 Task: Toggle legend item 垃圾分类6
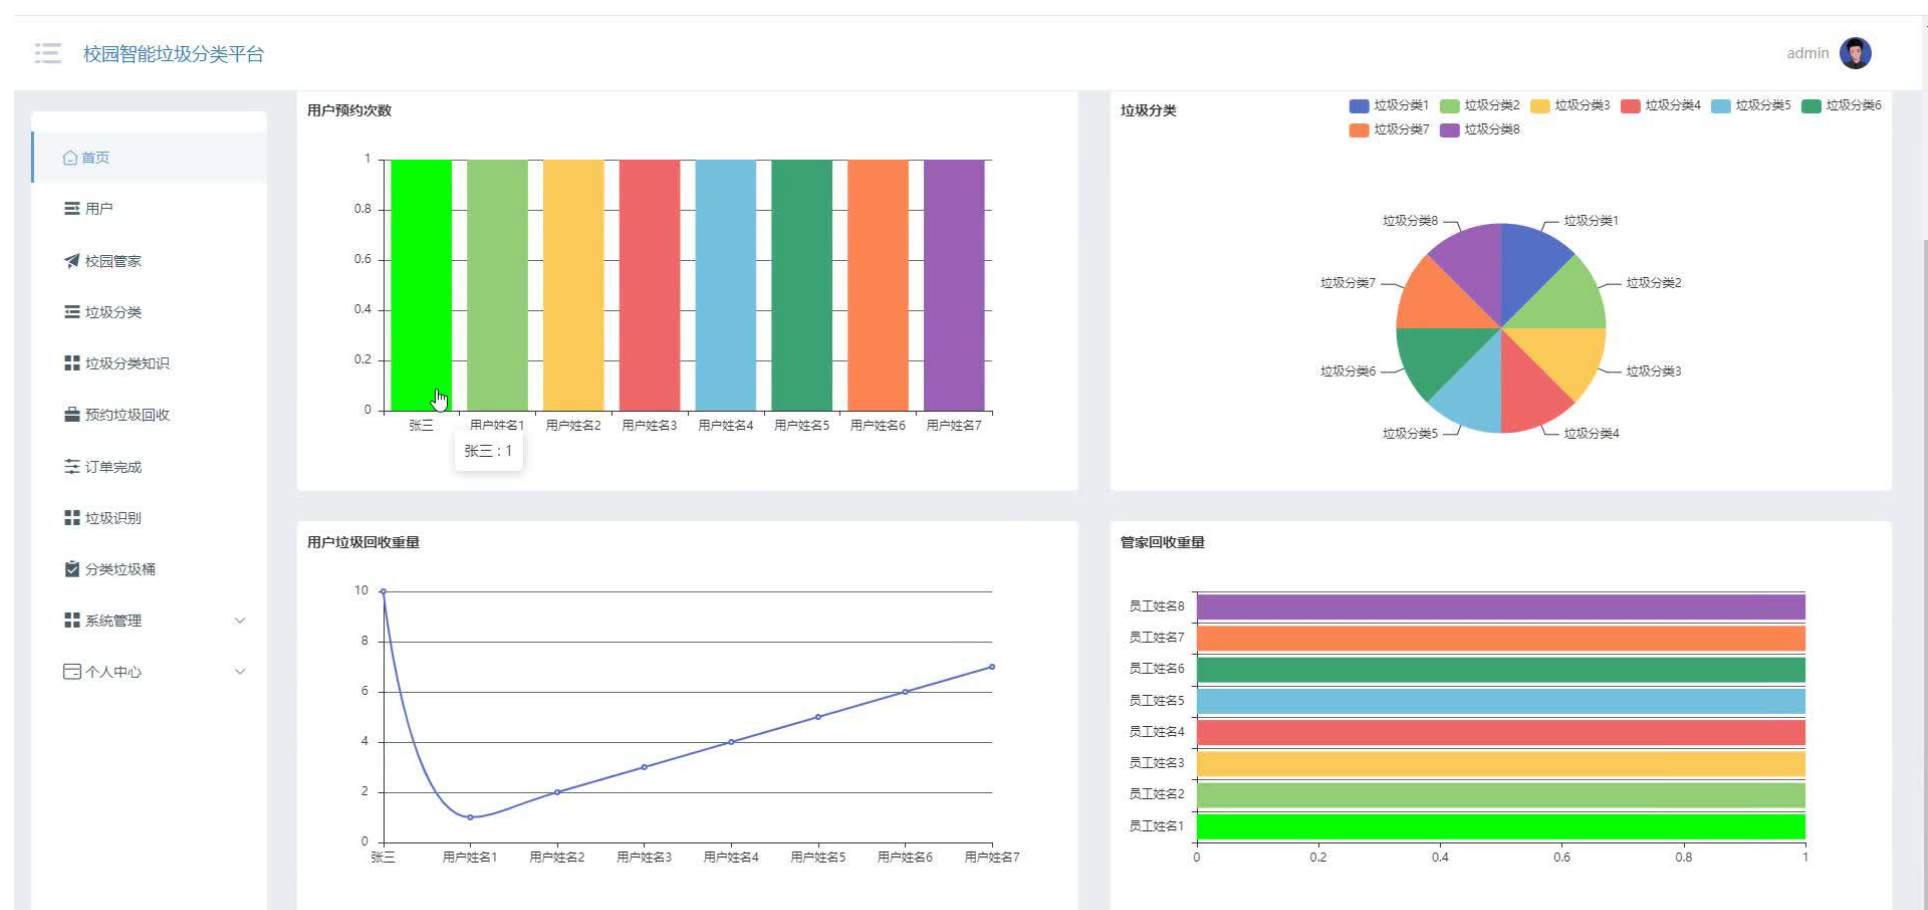click(1842, 106)
